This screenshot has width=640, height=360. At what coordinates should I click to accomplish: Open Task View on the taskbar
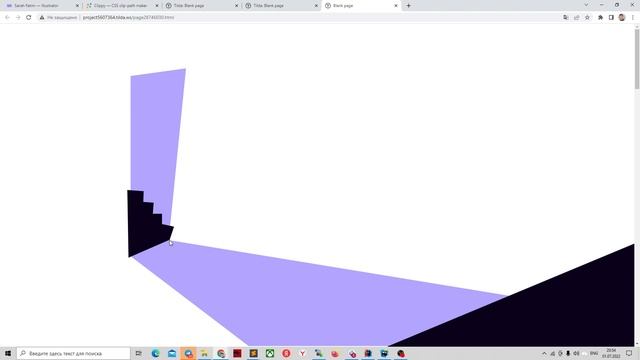tap(139, 353)
